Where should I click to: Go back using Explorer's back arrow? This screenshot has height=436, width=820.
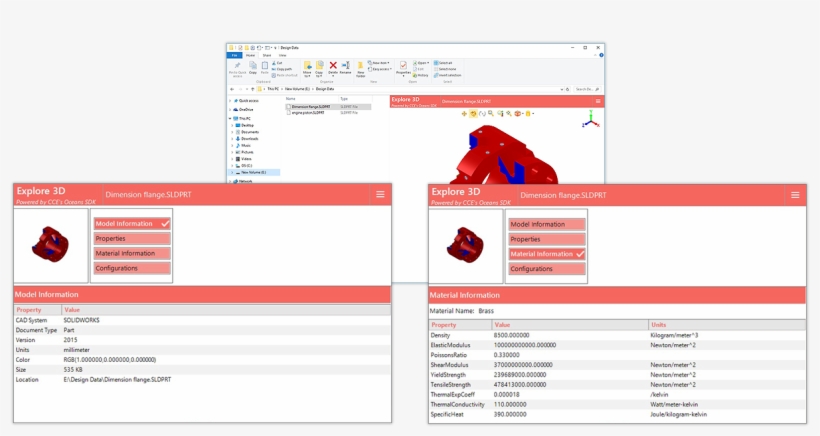(232, 89)
